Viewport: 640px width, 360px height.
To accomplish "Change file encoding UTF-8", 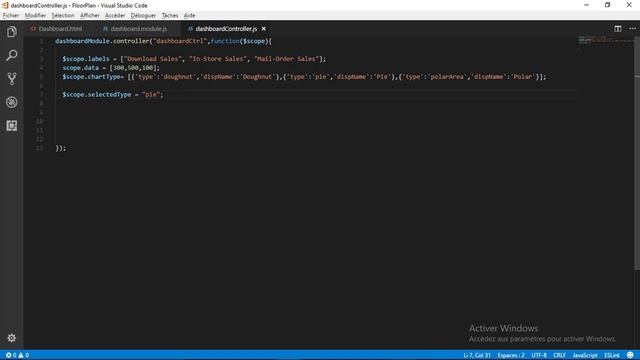I will (x=539, y=355).
